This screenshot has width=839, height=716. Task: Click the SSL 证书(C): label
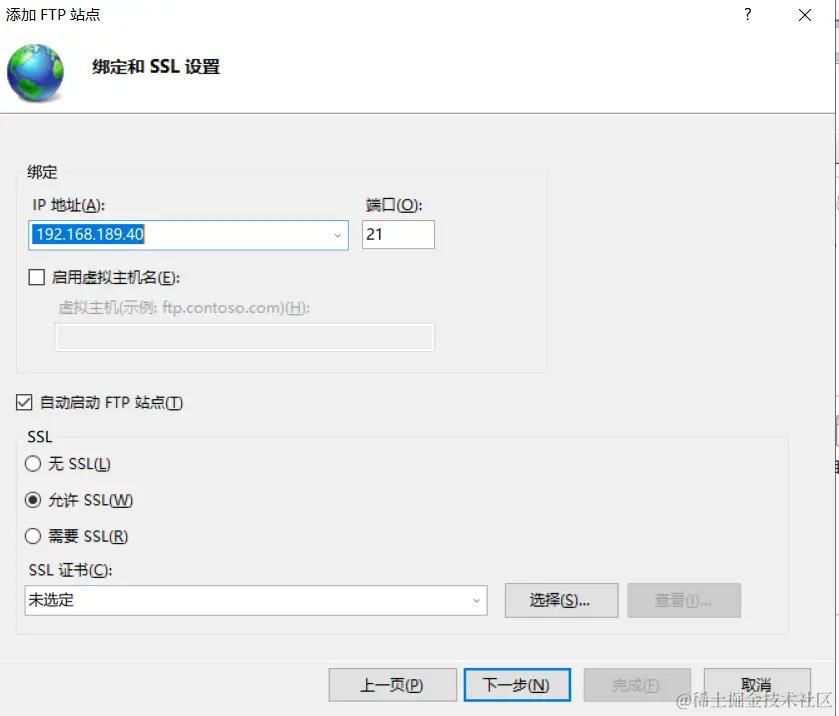(70, 570)
